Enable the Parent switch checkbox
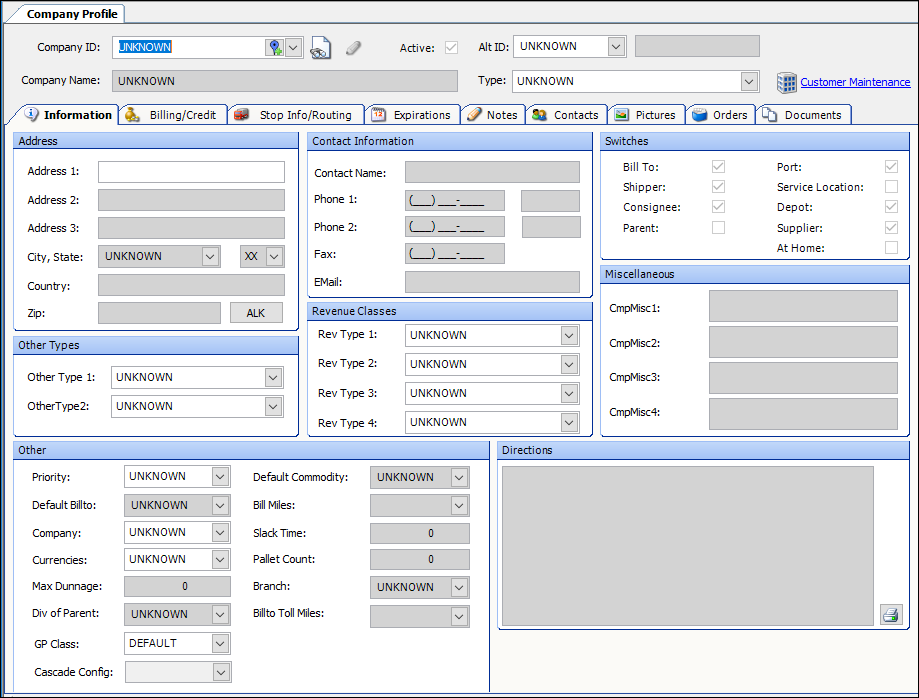Image resolution: width=919 pixels, height=698 pixels. point(718,228)
